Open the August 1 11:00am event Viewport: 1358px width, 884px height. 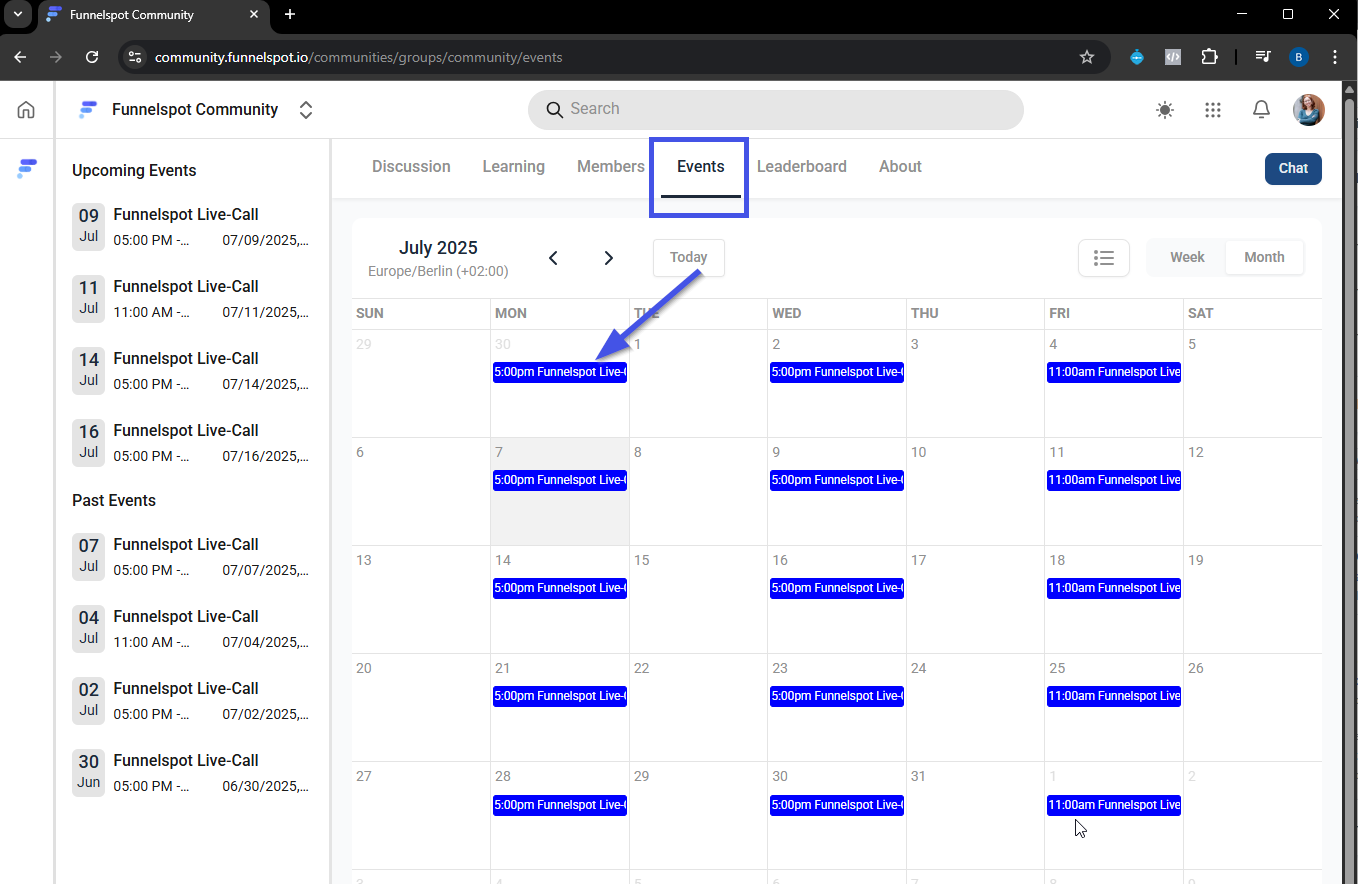click(1114, 805)
